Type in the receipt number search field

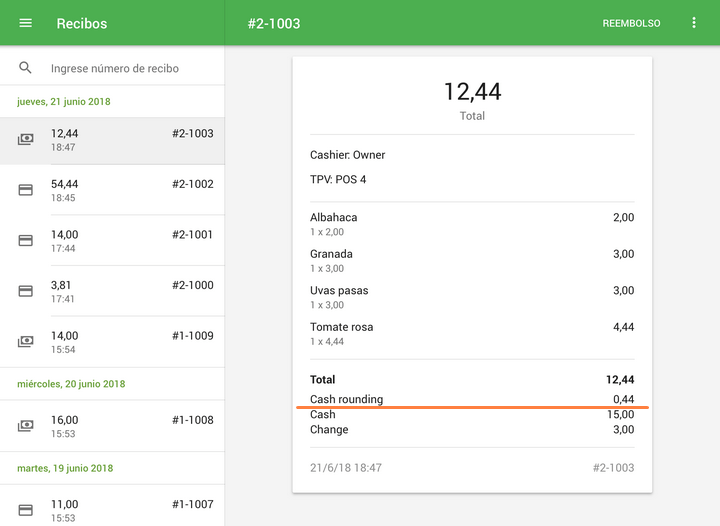pyautogui.click(x=130, y=69)
